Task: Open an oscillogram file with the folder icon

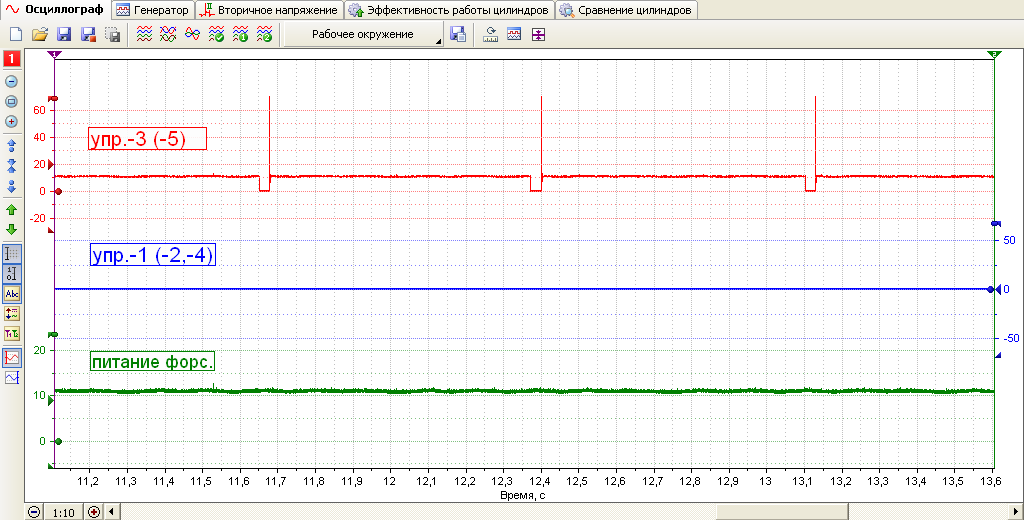Action: (40, 35)
